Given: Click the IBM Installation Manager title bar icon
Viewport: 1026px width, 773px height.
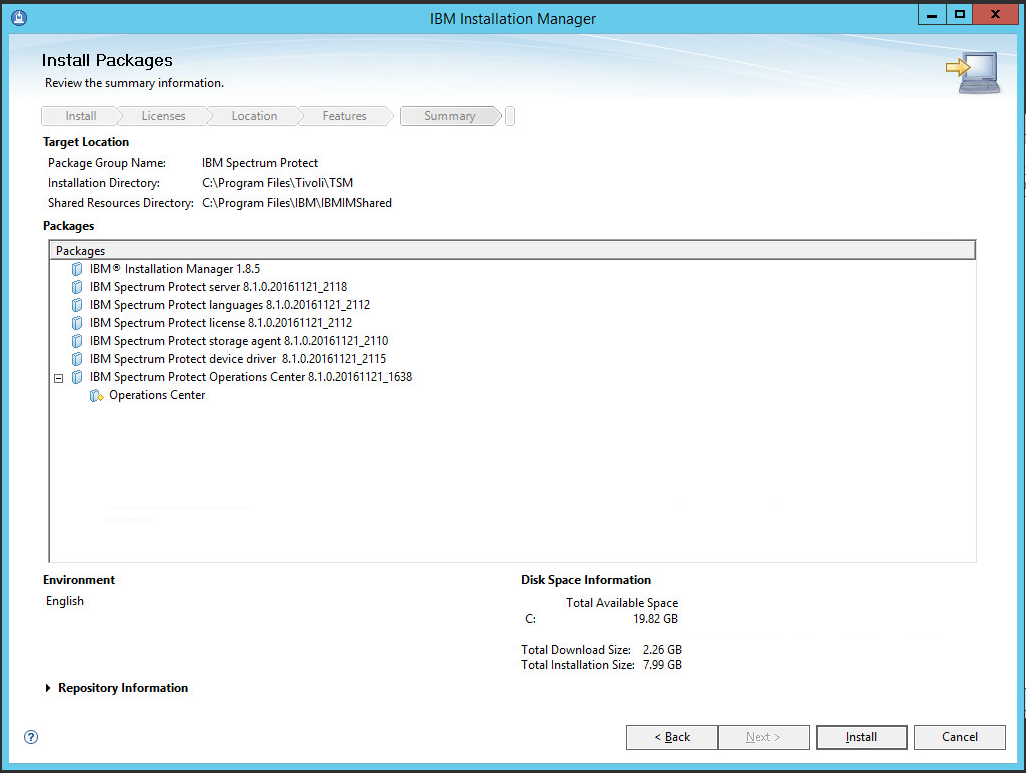Looking at the screenshot, I should pos(17,17).
